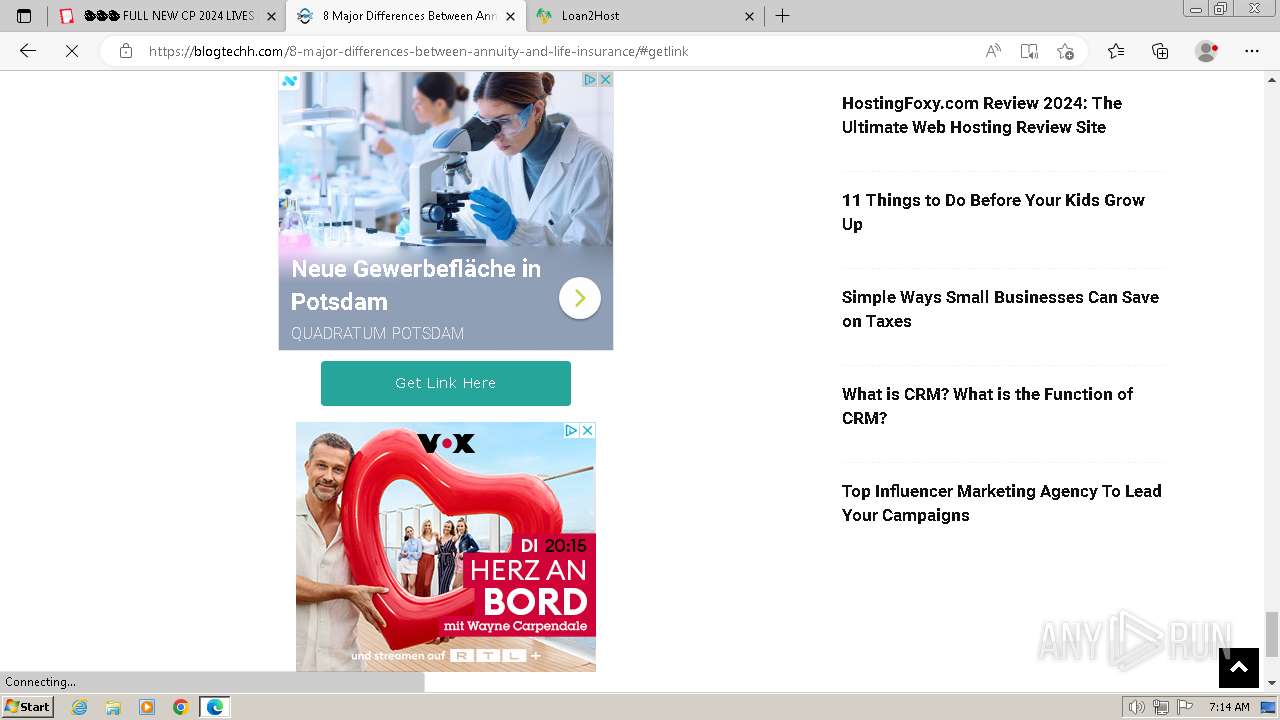Enter Immersive Reader mode
Image resolution: width=1280 pixels, height=720 pixels.
point(1029,51)
